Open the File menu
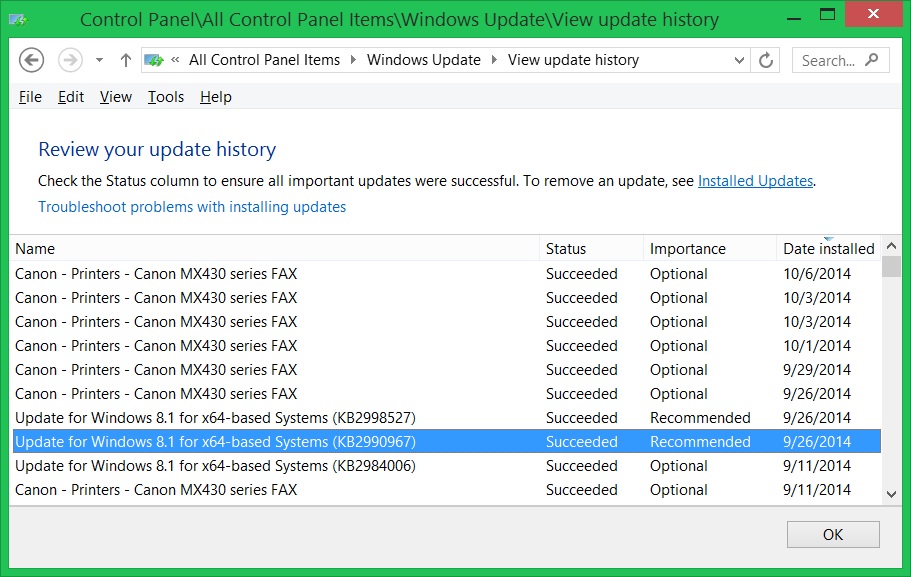The image size is (911, 577). 30,97
